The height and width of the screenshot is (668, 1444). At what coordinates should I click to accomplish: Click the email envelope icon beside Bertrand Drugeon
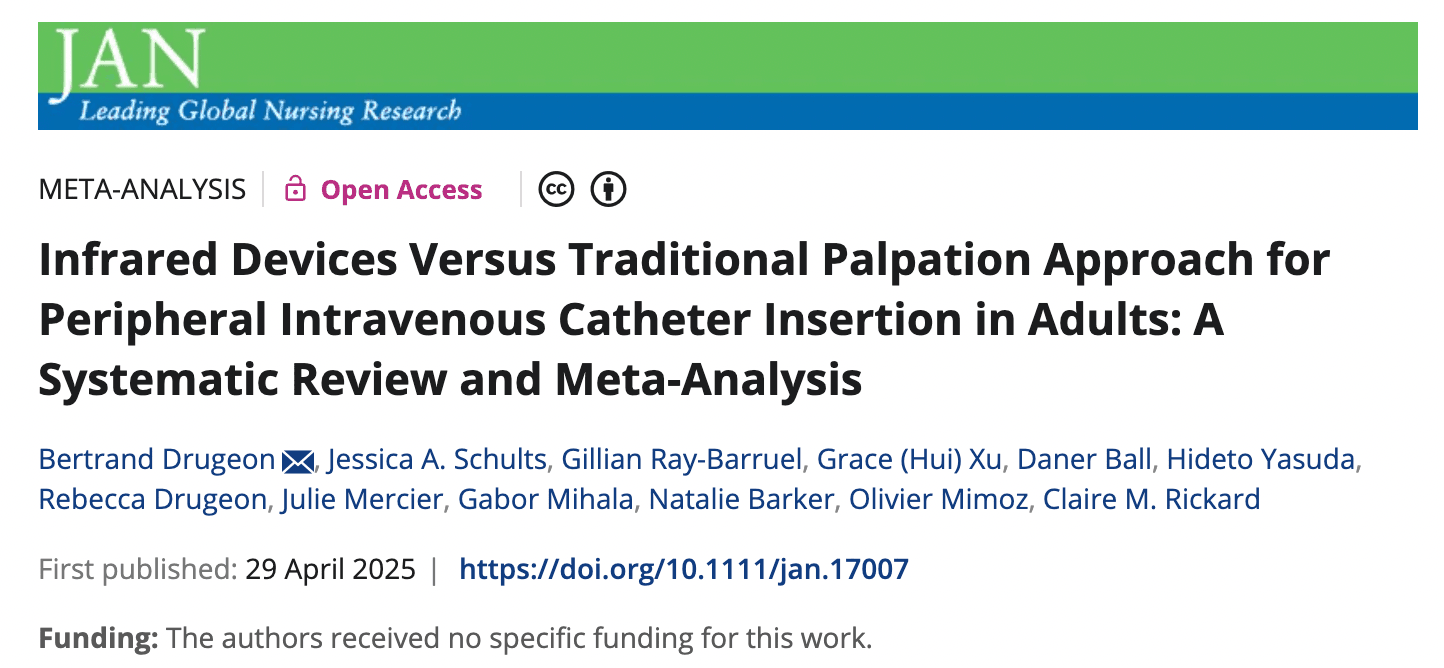point(298,460)
